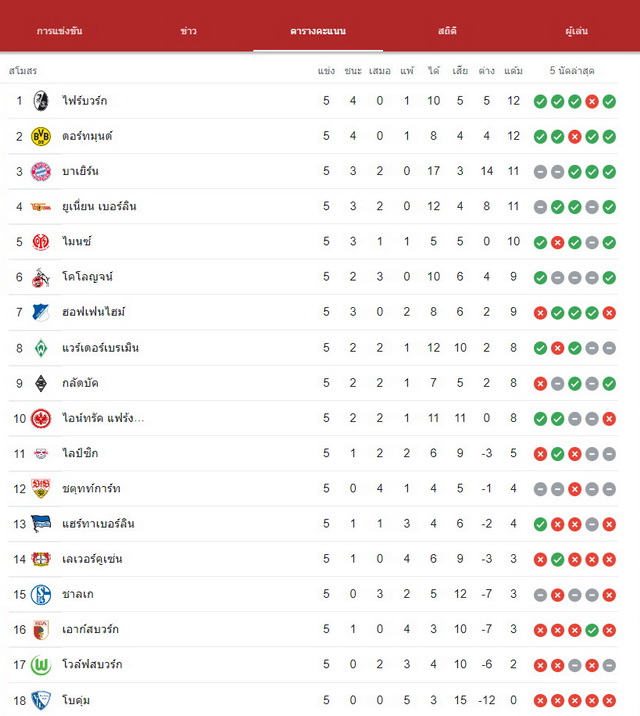Open the Wolfsburg green W logo
This screenshot has width=640, height=716.
click(41, 665)
